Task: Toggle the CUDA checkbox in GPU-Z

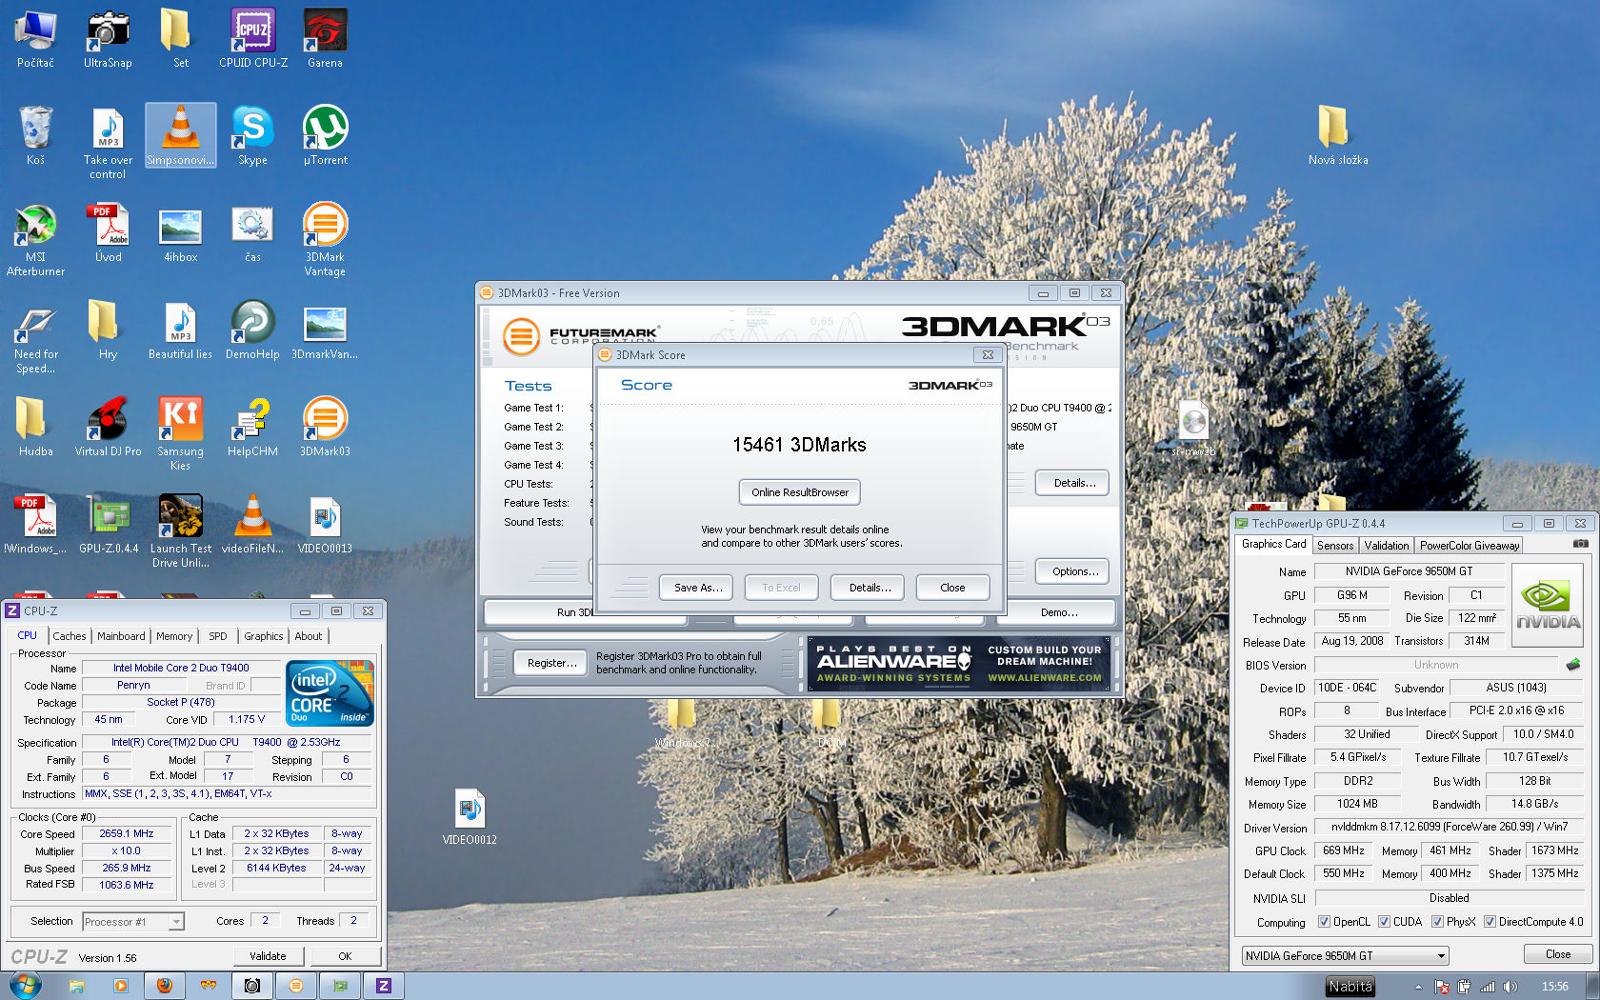Action: pos(1384,922)
